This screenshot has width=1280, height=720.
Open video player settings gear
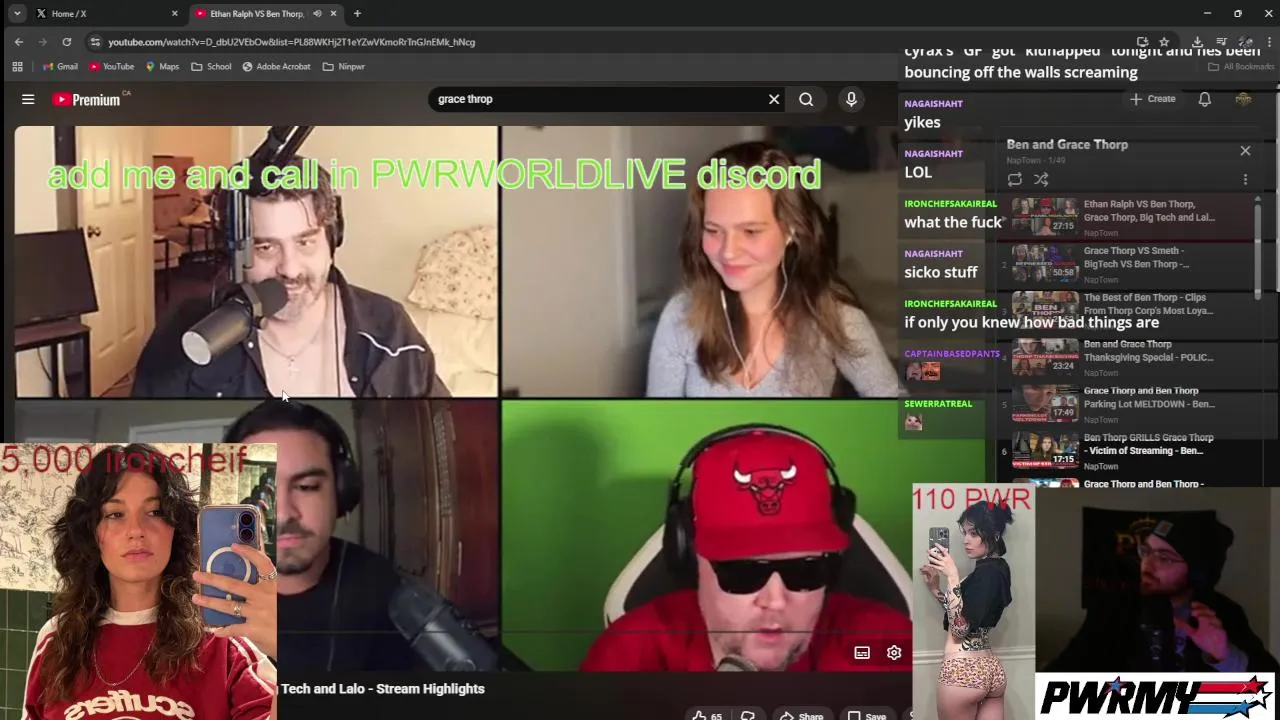tap(894, 652)
